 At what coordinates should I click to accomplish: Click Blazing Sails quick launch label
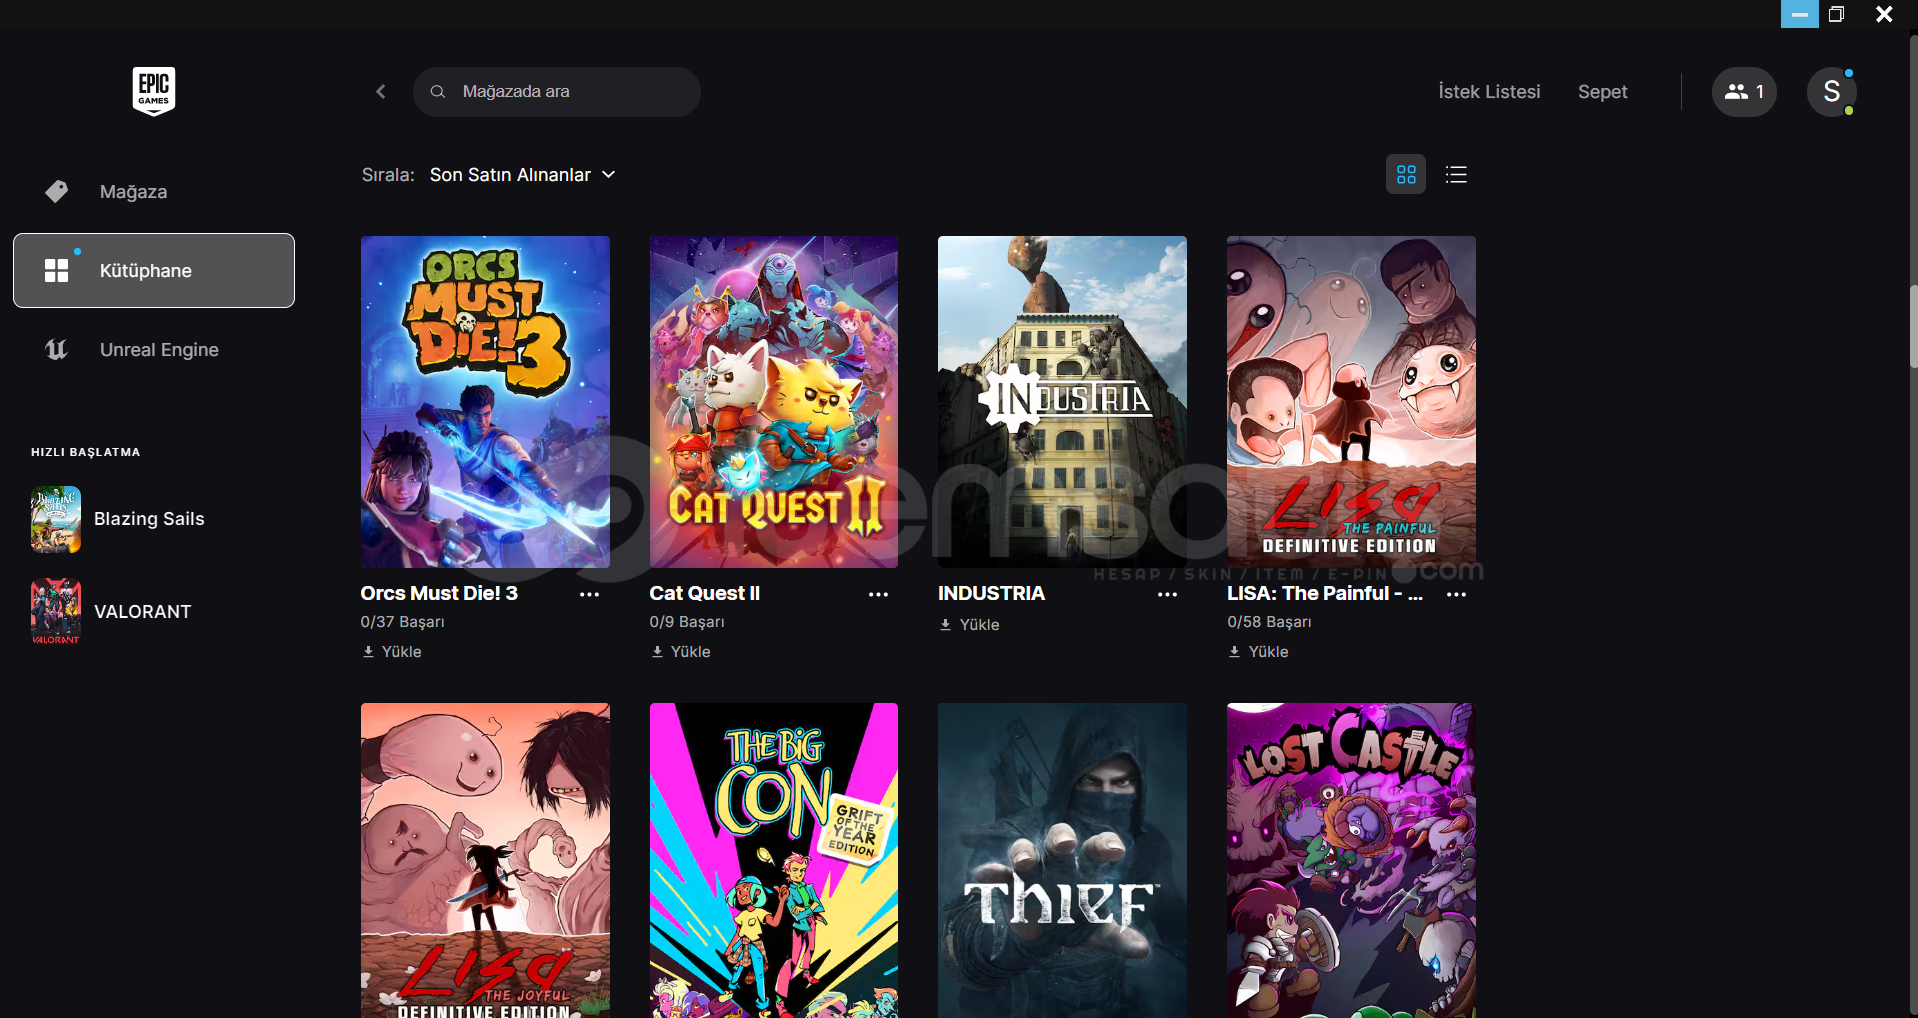tap(149, 519)
